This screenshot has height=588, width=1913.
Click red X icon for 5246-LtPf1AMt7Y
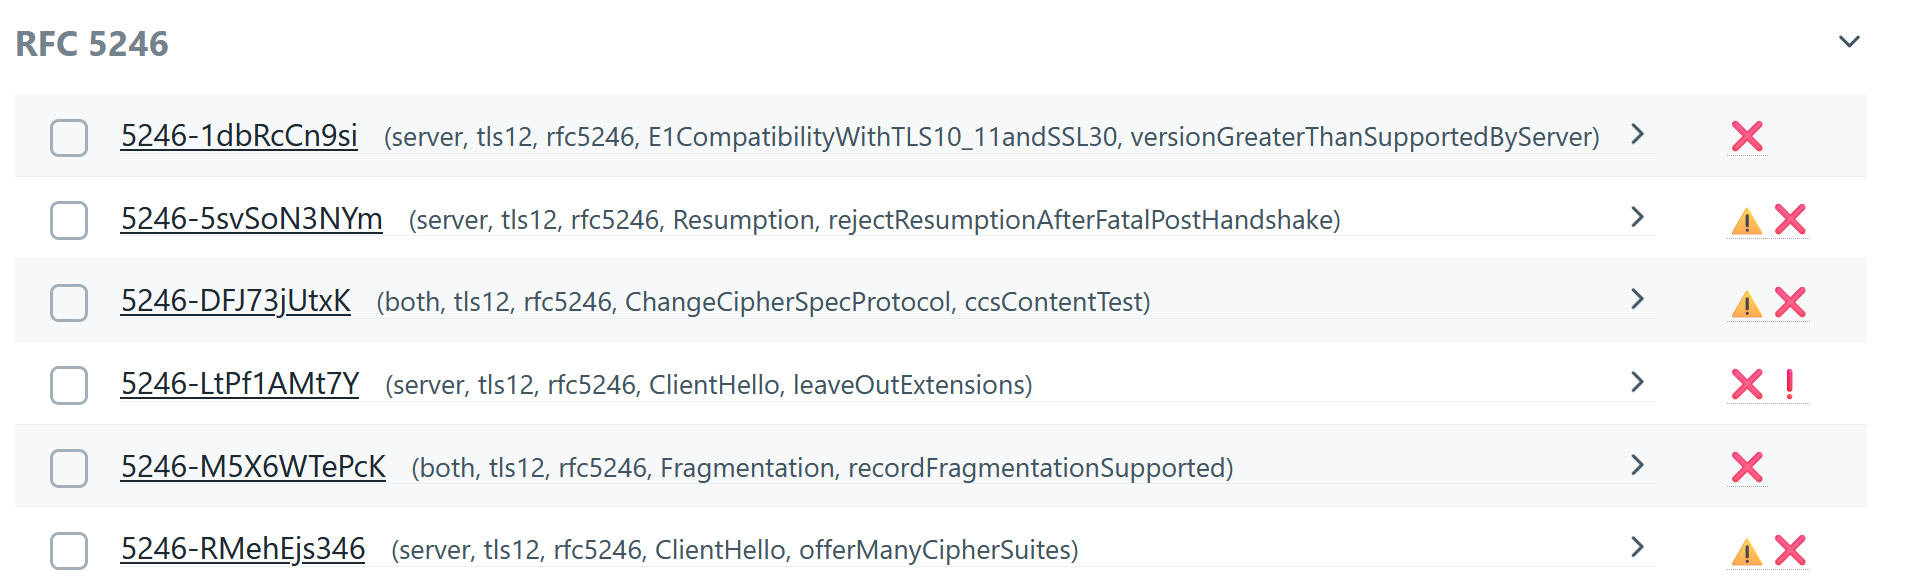(x=1747, y=384)
